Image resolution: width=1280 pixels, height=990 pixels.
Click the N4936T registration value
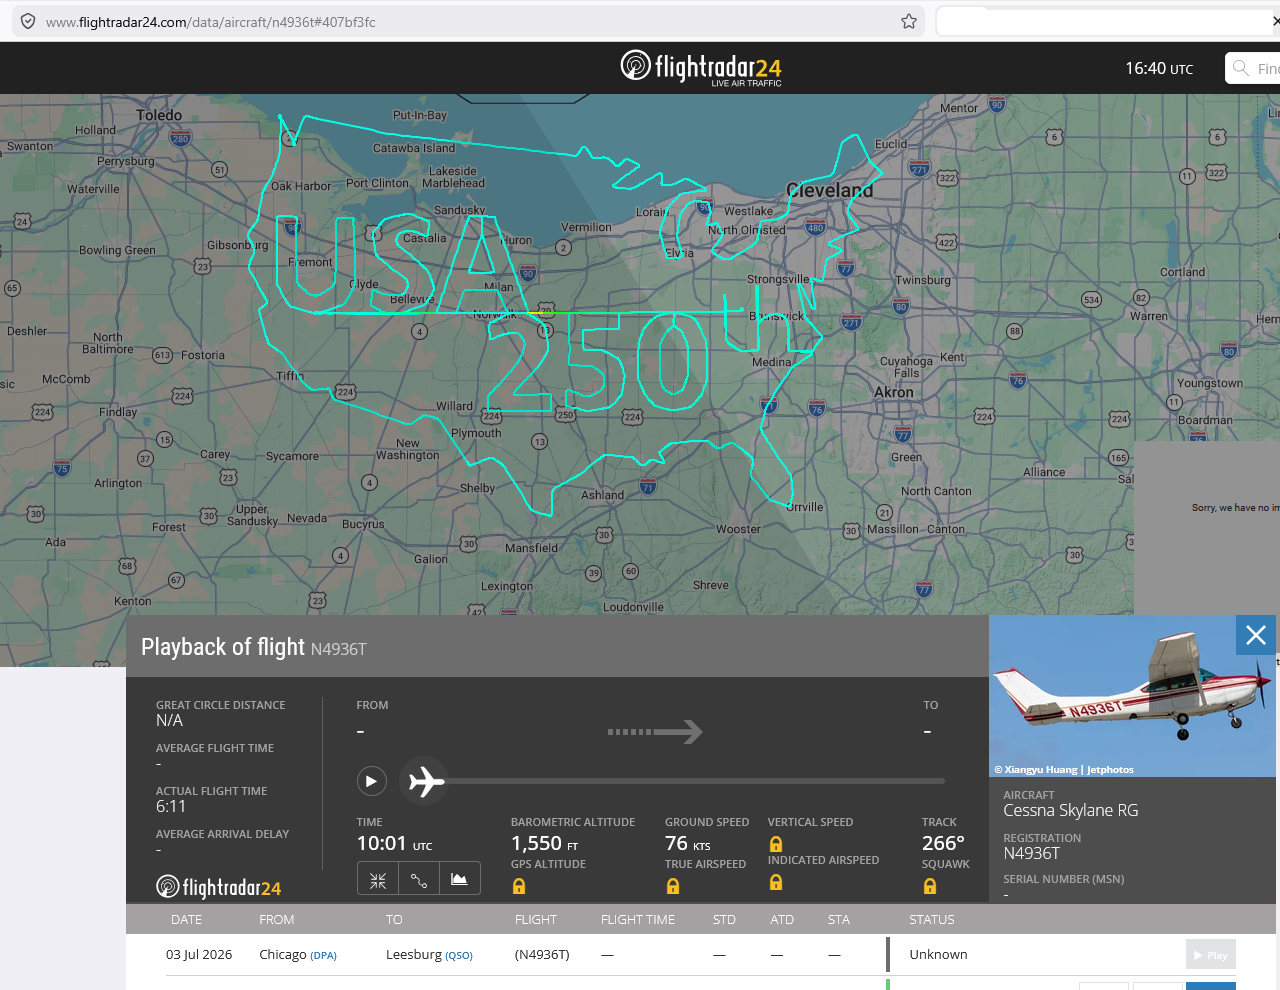coord(1031,853)
